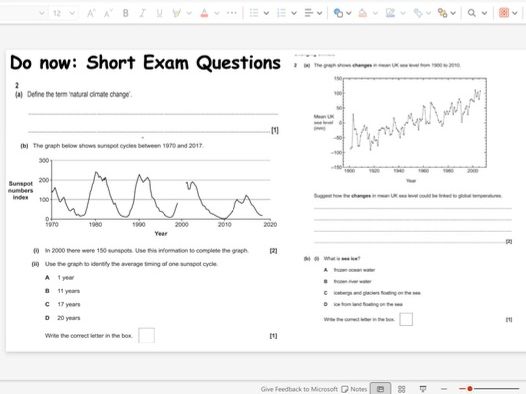Screen dimensions: 526x394
Task: Open paragraph alignment options
Action: point(309,13)
